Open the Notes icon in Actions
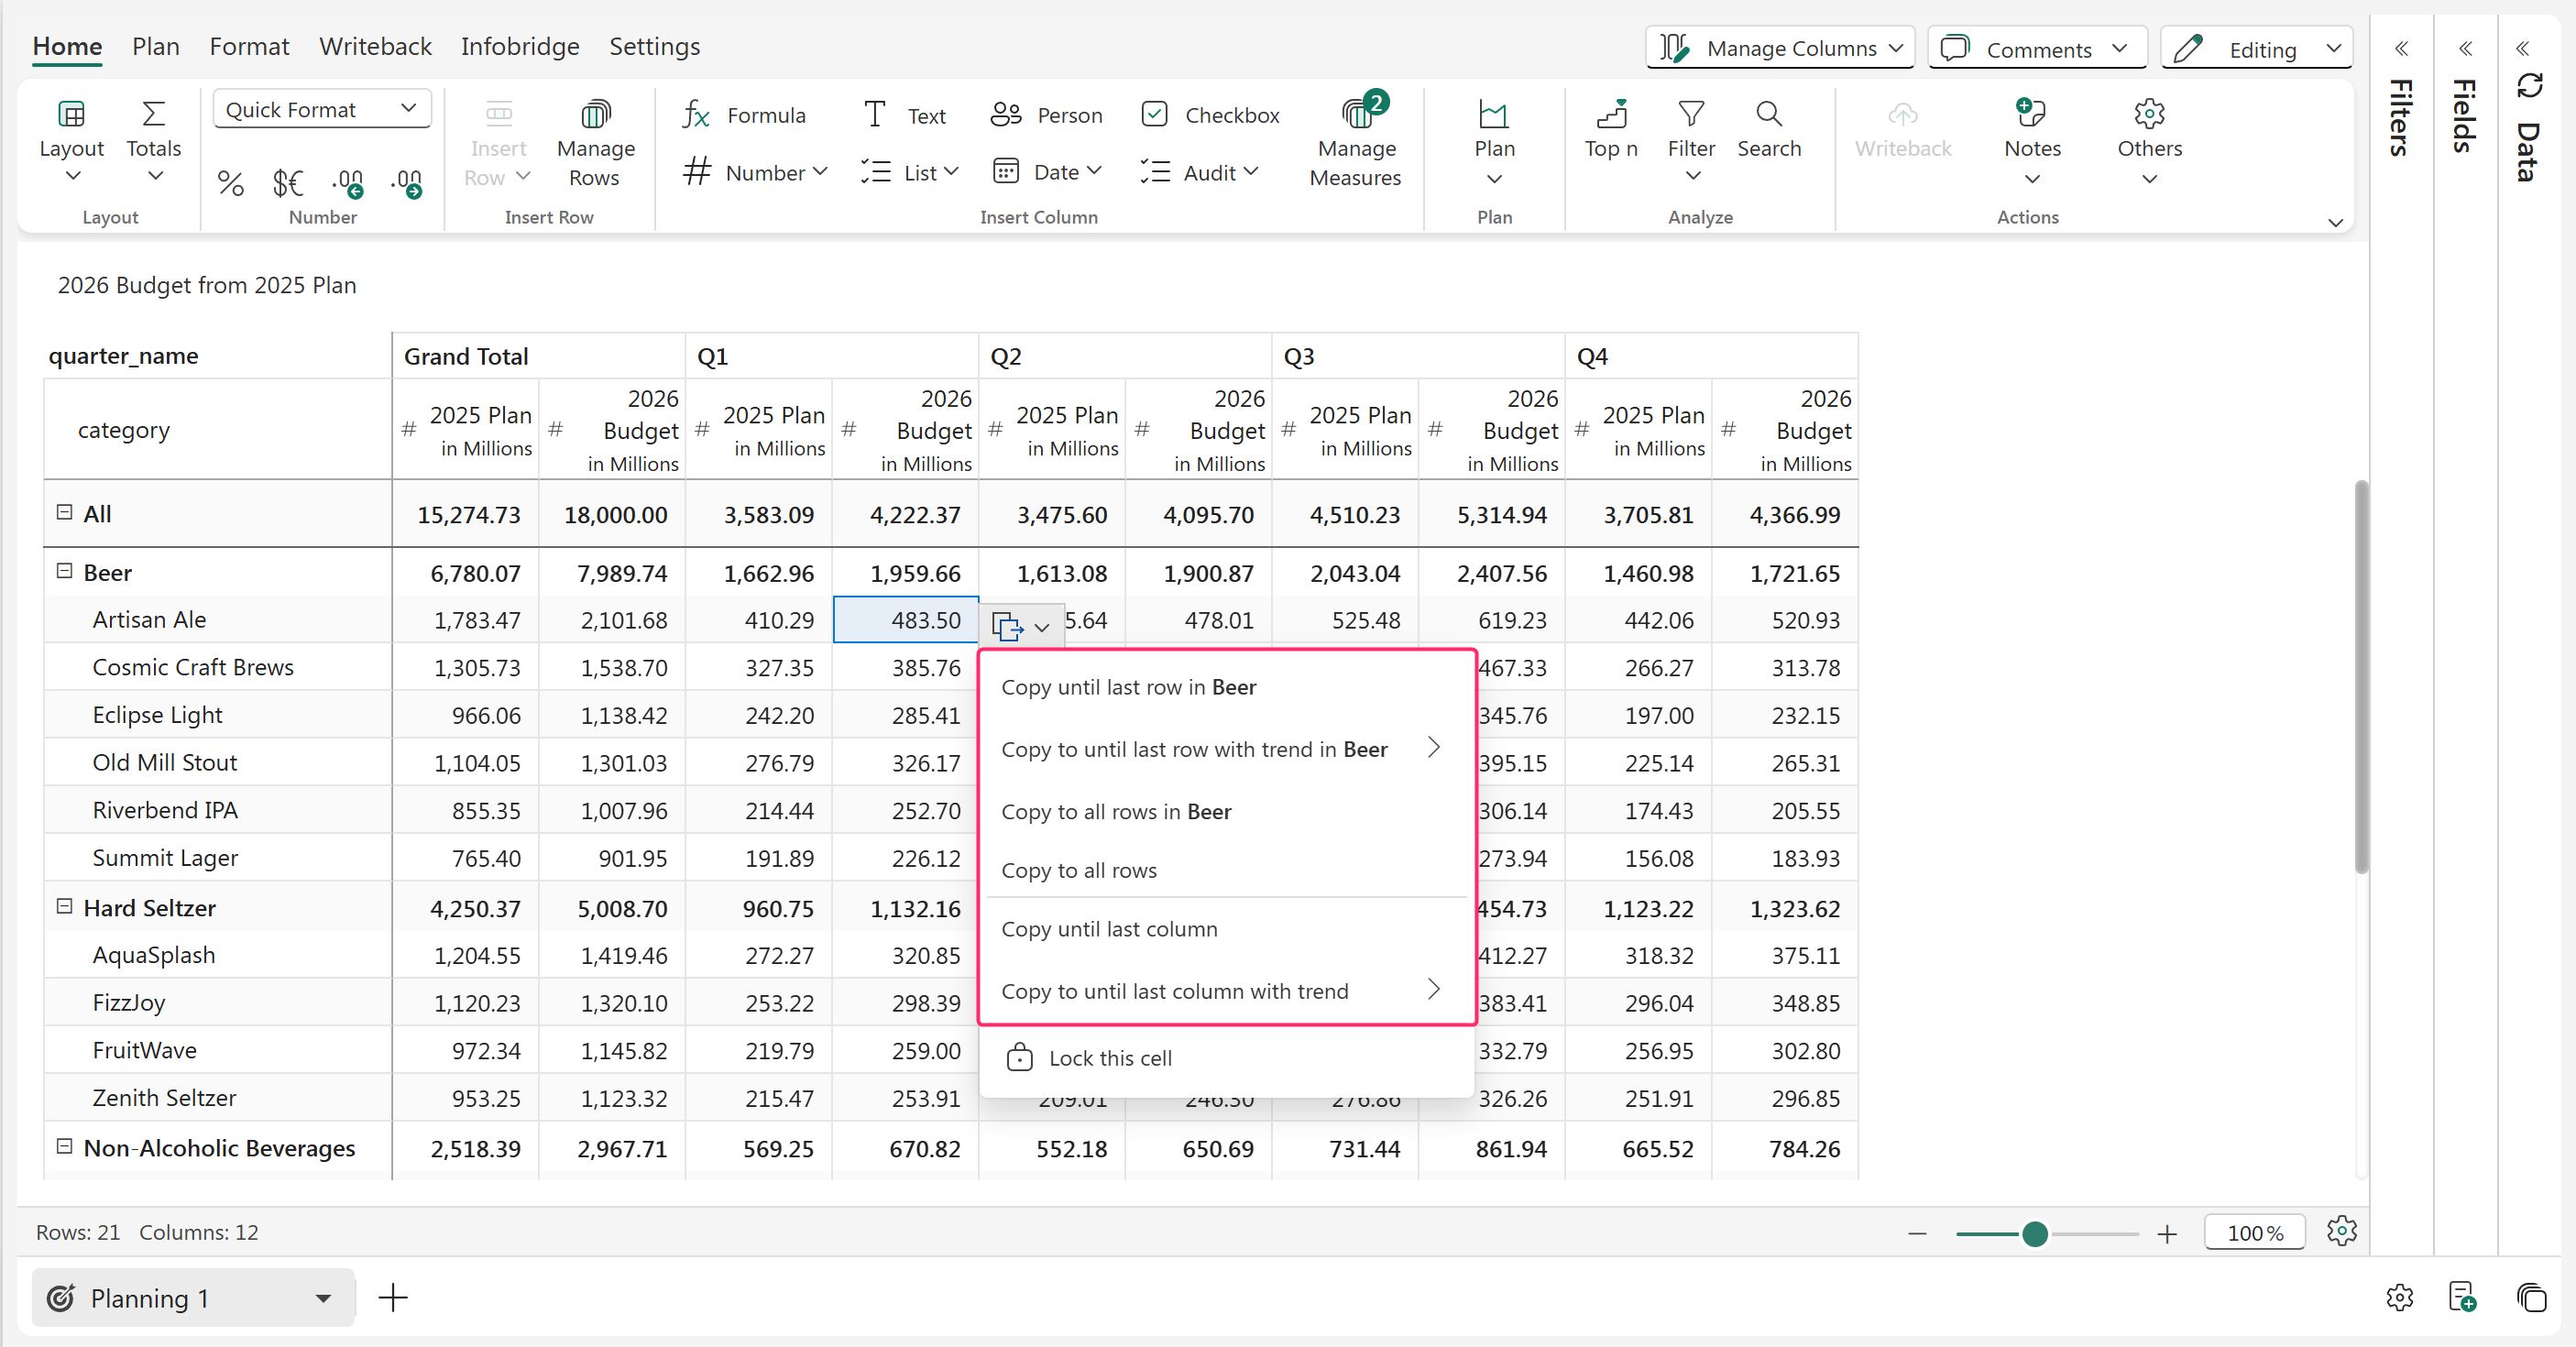Screen dimensions: 2576x1347 click(2031, 114)
